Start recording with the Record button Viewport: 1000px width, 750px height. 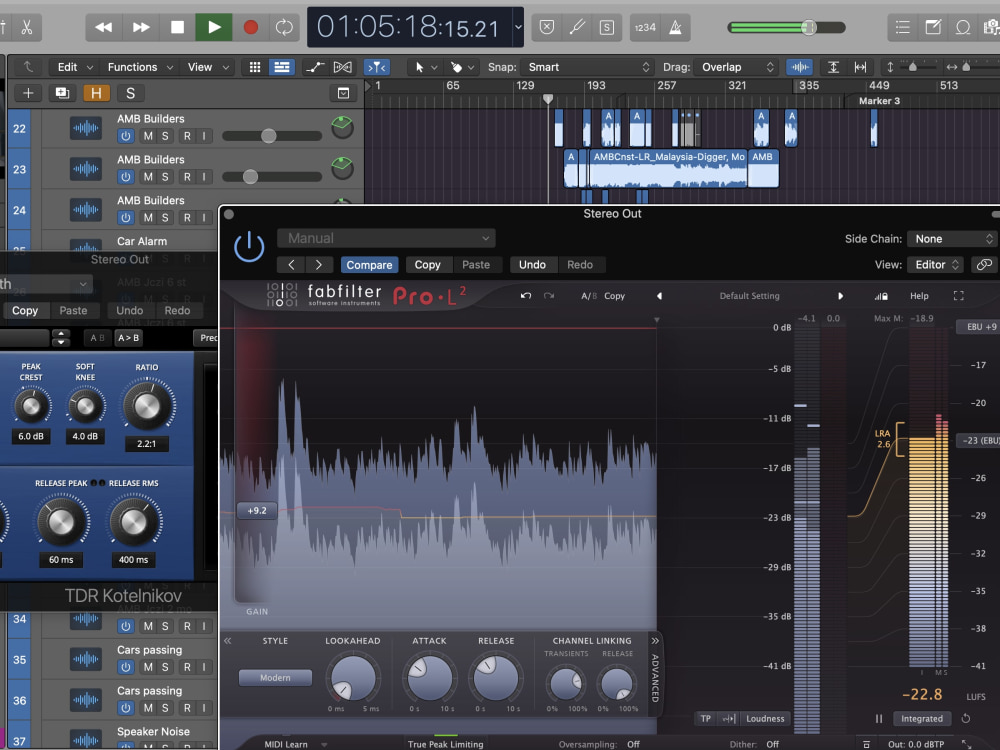point(251,27)
